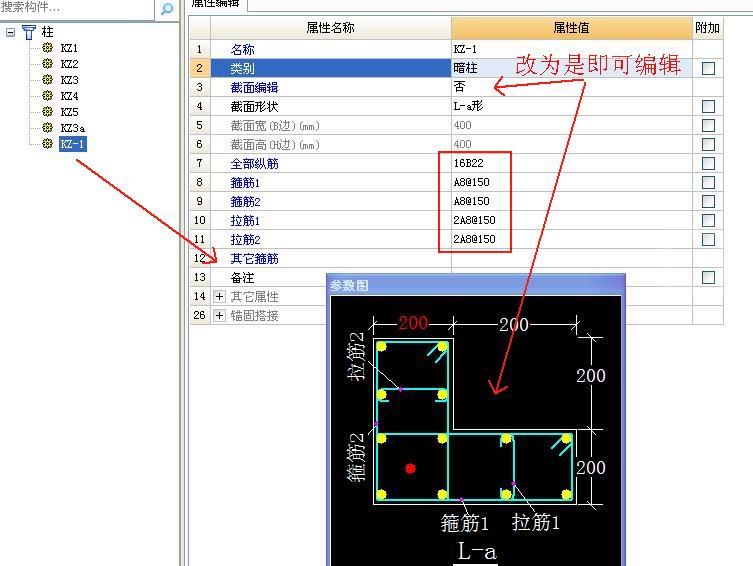Select the KZ-1 tree item
Image resolution: width=753 pixels, height=566 pixels.
point(73,144)
